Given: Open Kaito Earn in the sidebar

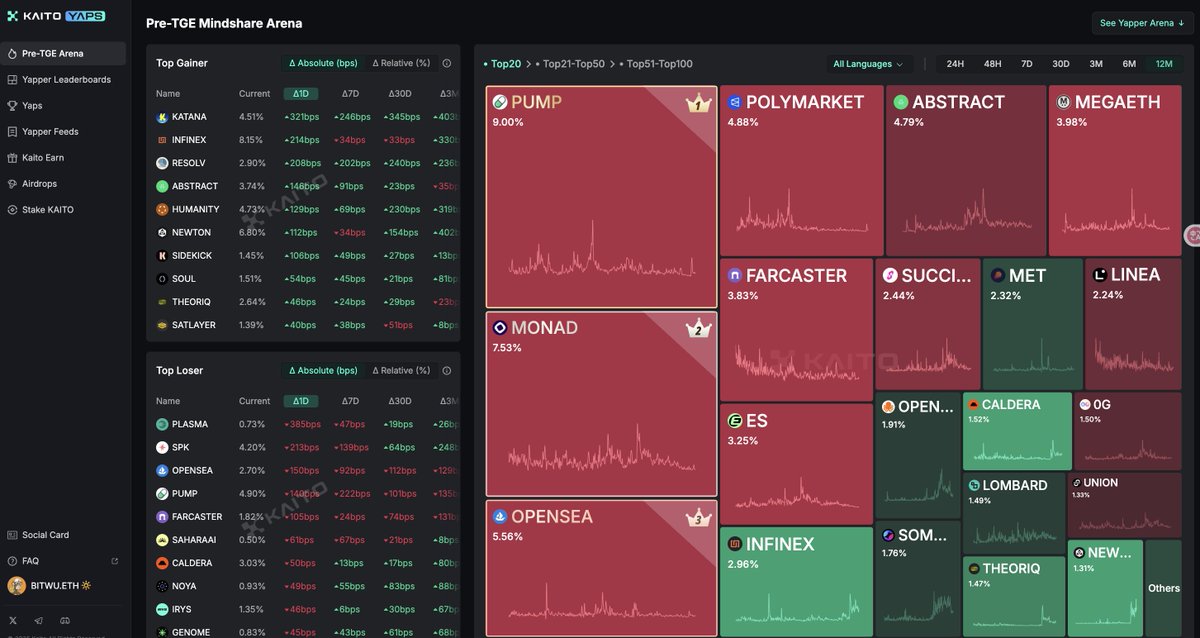Looking at the screenshot, I should click(x=63, y=157).
